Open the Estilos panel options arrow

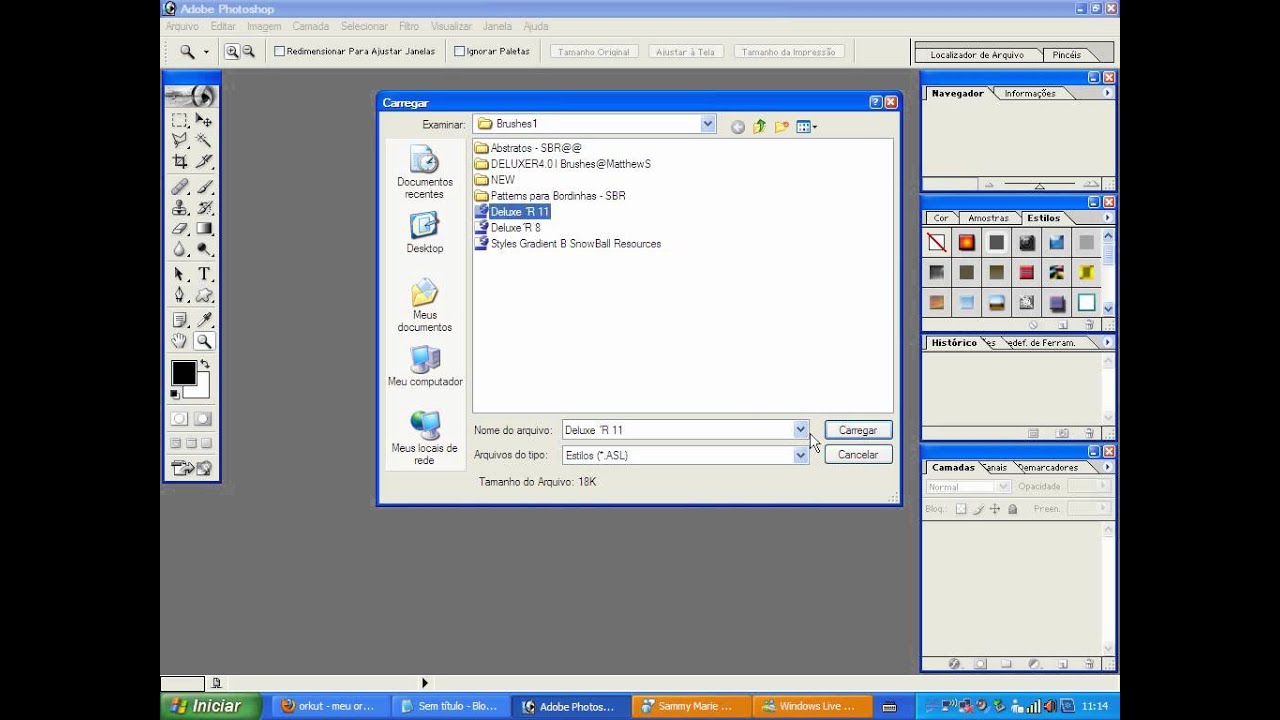[x=1107, y=218]
